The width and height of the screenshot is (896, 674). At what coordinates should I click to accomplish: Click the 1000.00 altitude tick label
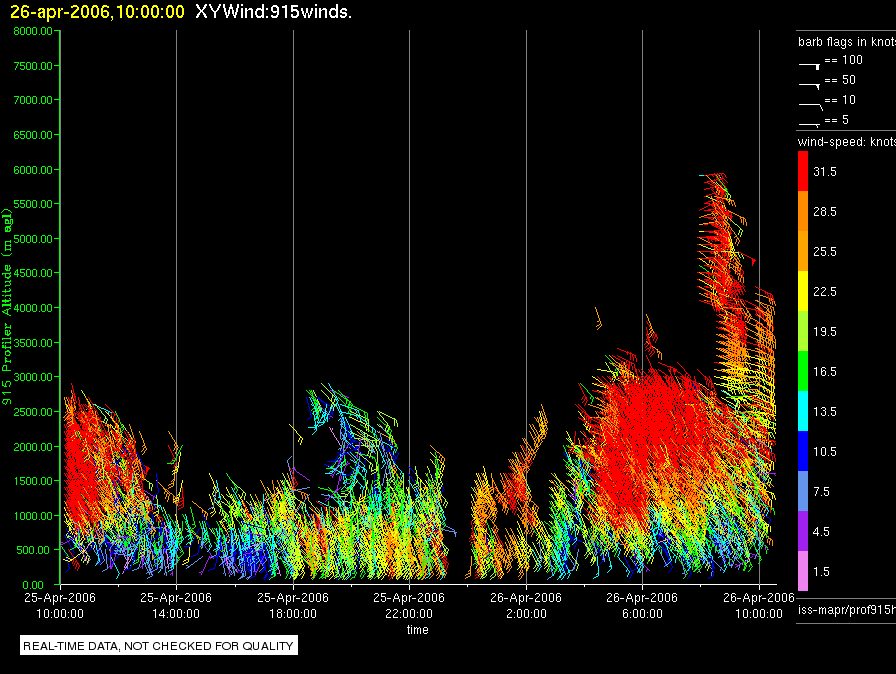pyautogui.click(x=33, y=516)
